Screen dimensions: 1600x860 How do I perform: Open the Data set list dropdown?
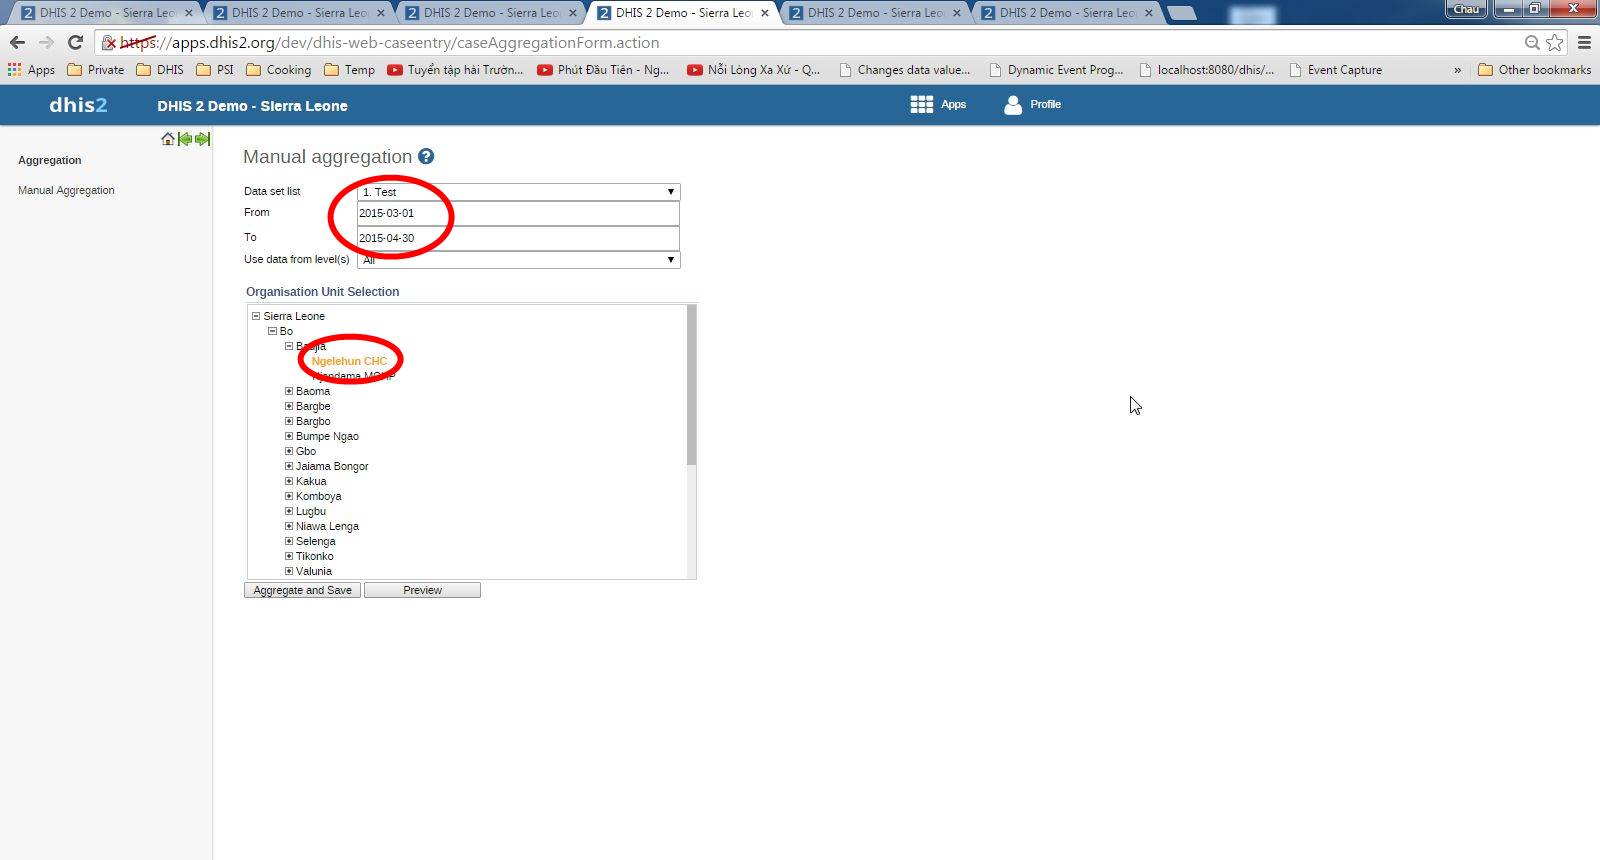[x=519, y=191]
